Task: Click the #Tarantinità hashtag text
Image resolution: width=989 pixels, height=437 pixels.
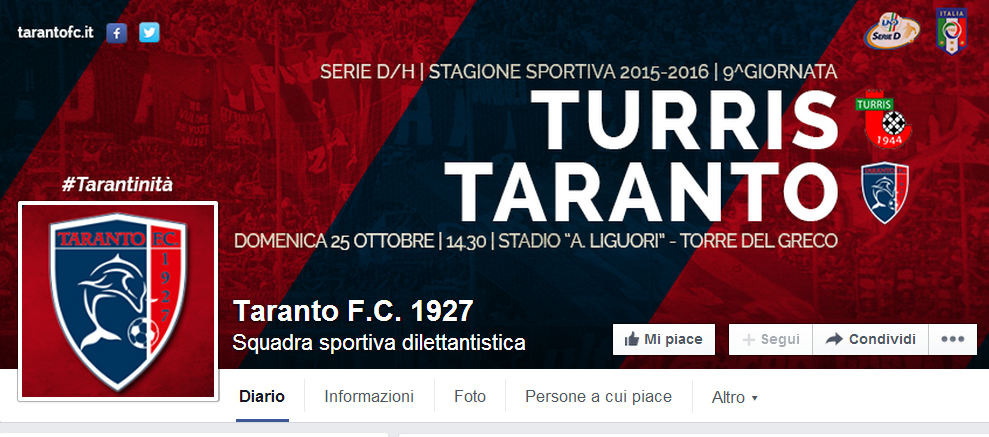Action: (117, 185)
